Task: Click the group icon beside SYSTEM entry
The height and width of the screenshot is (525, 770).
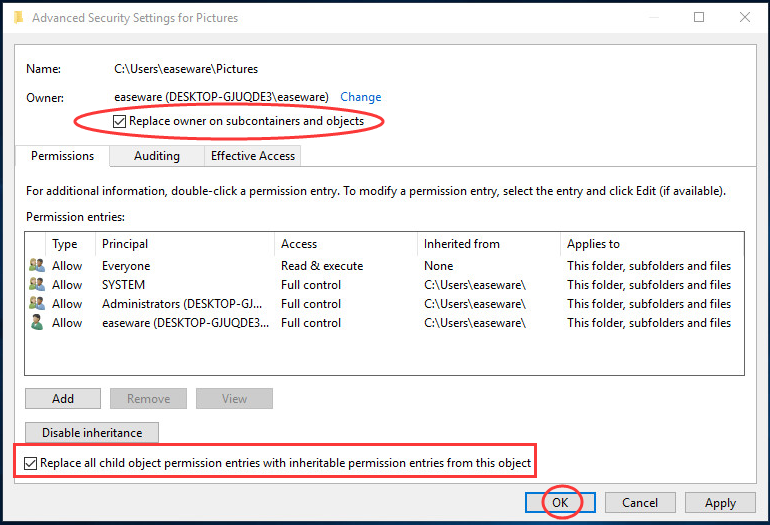Action: 37,284
